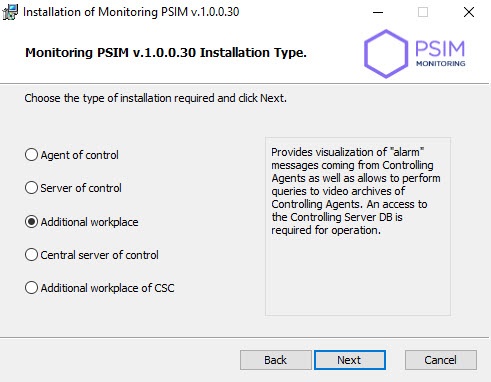Click the disabled maximize window icon
Image resolution: width=491 pixels, height=382 pixels.
423,12
